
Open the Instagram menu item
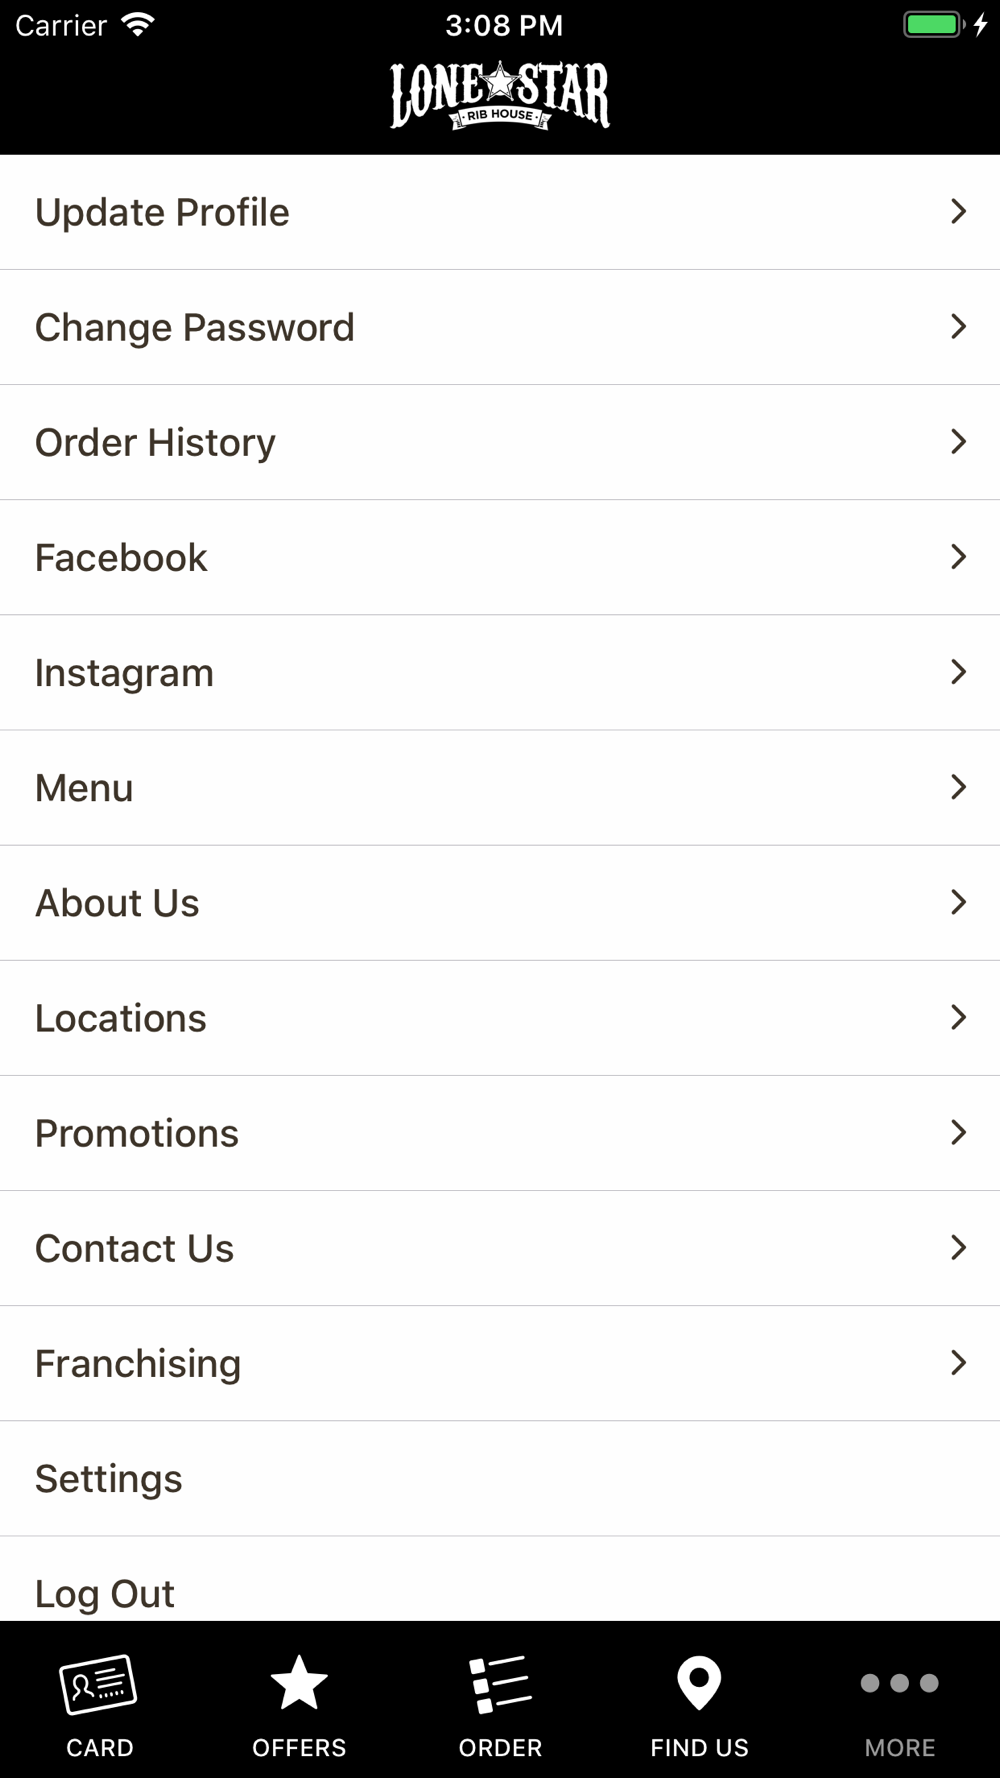[x=124, y=673]
